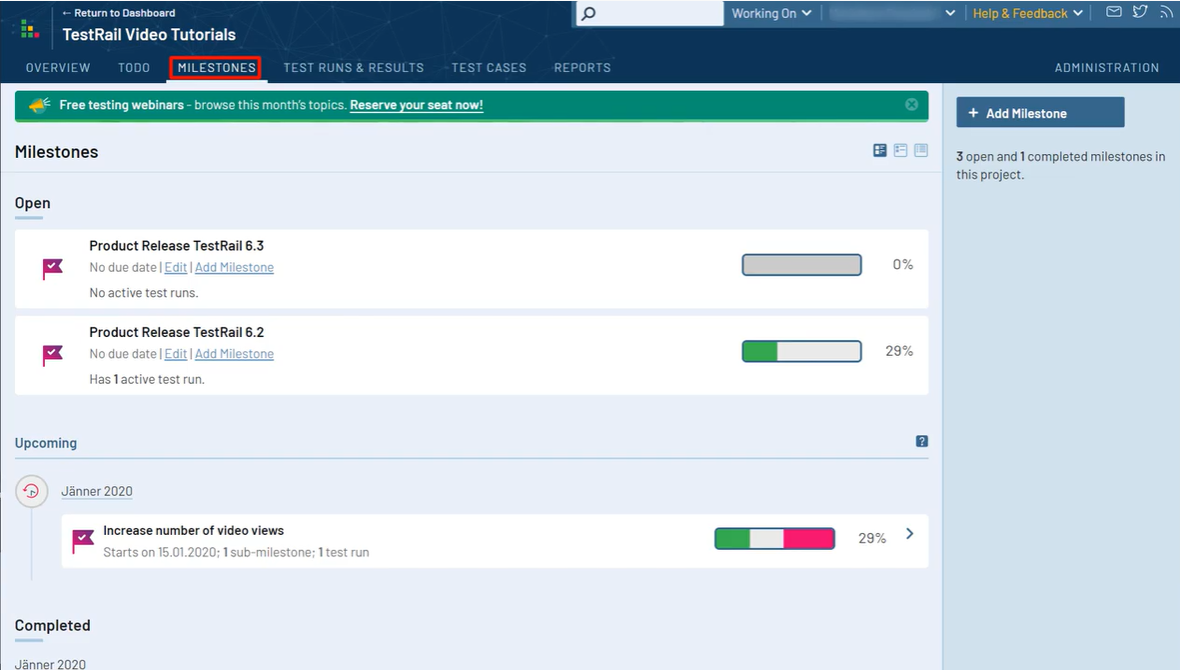This screenshot has width=1180, height=670.
Task: Open the Working On dropdown
Action: coord(771,13)
